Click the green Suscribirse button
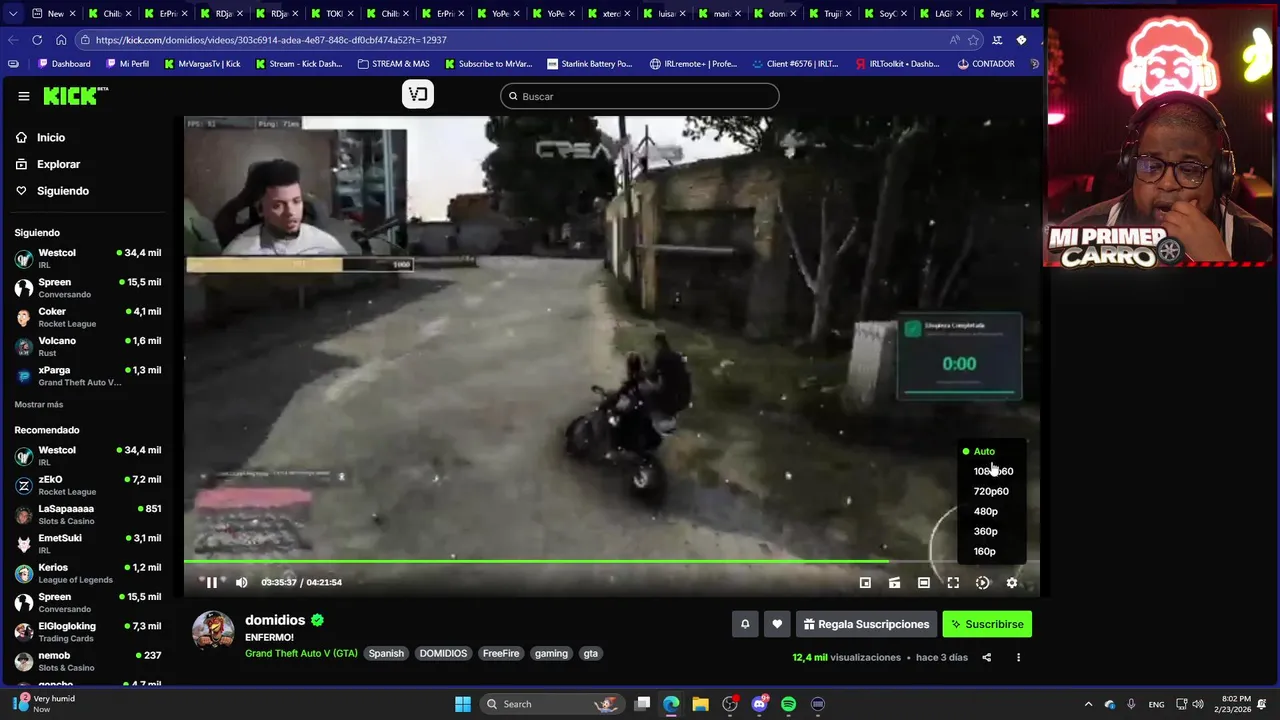 987,624
